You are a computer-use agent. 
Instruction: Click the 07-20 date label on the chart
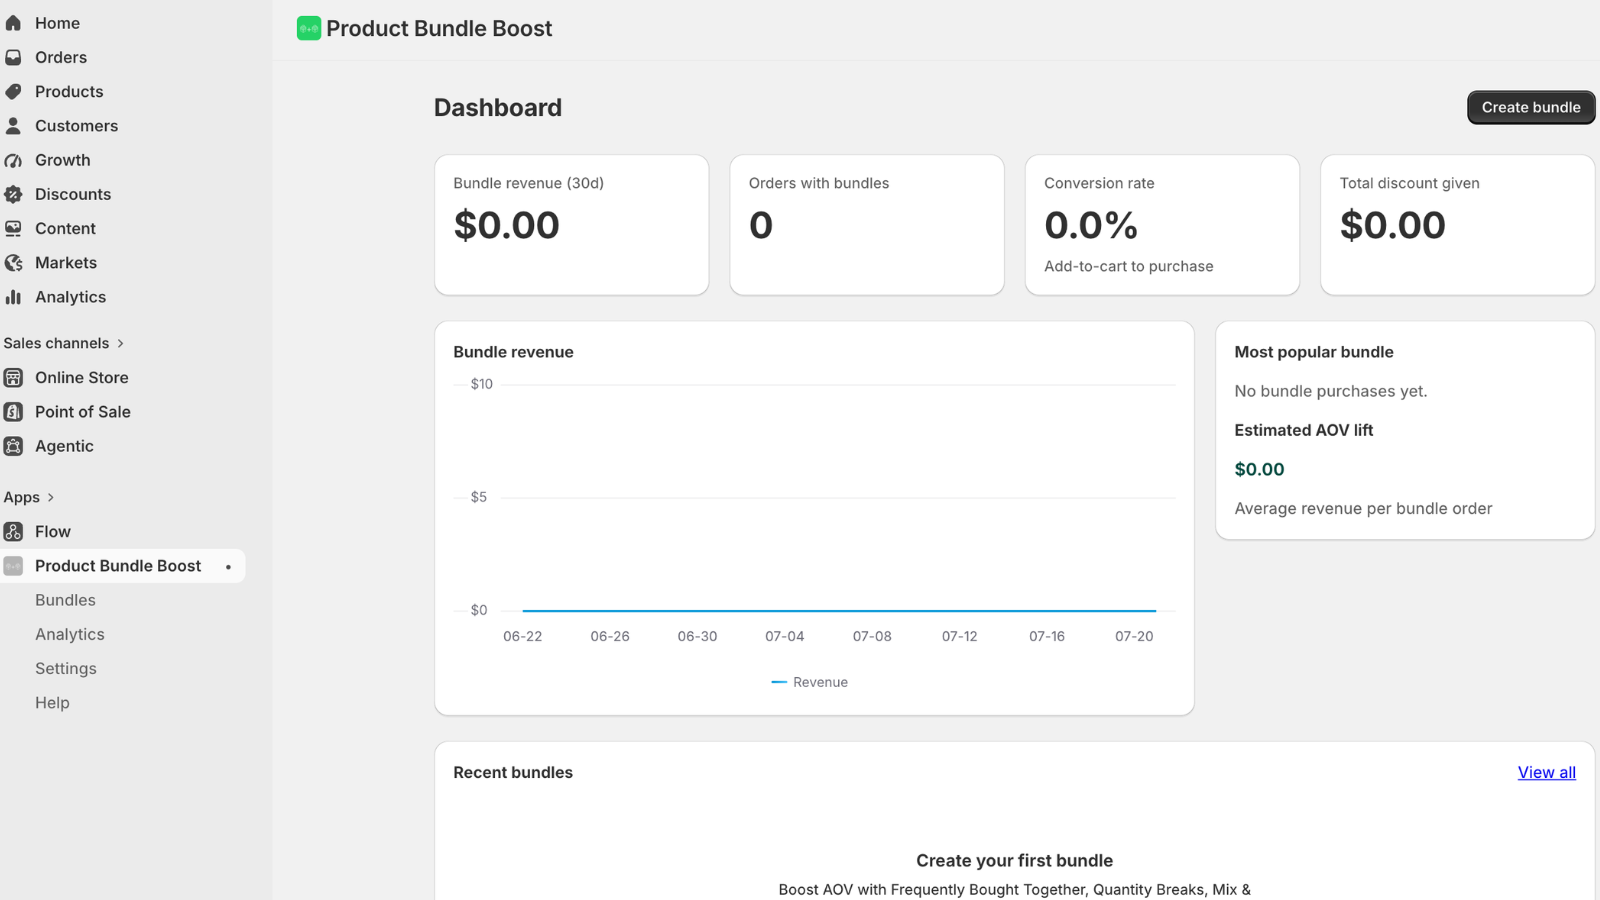(x=1135, y=636)
